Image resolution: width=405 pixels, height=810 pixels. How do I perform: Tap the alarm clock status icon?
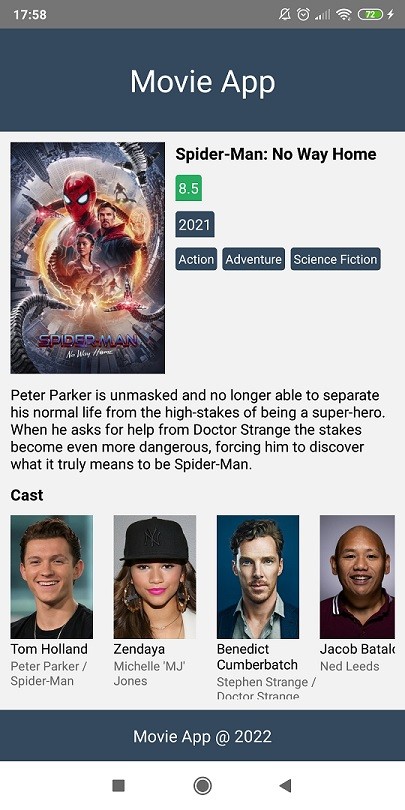click(x=303, y=14)
